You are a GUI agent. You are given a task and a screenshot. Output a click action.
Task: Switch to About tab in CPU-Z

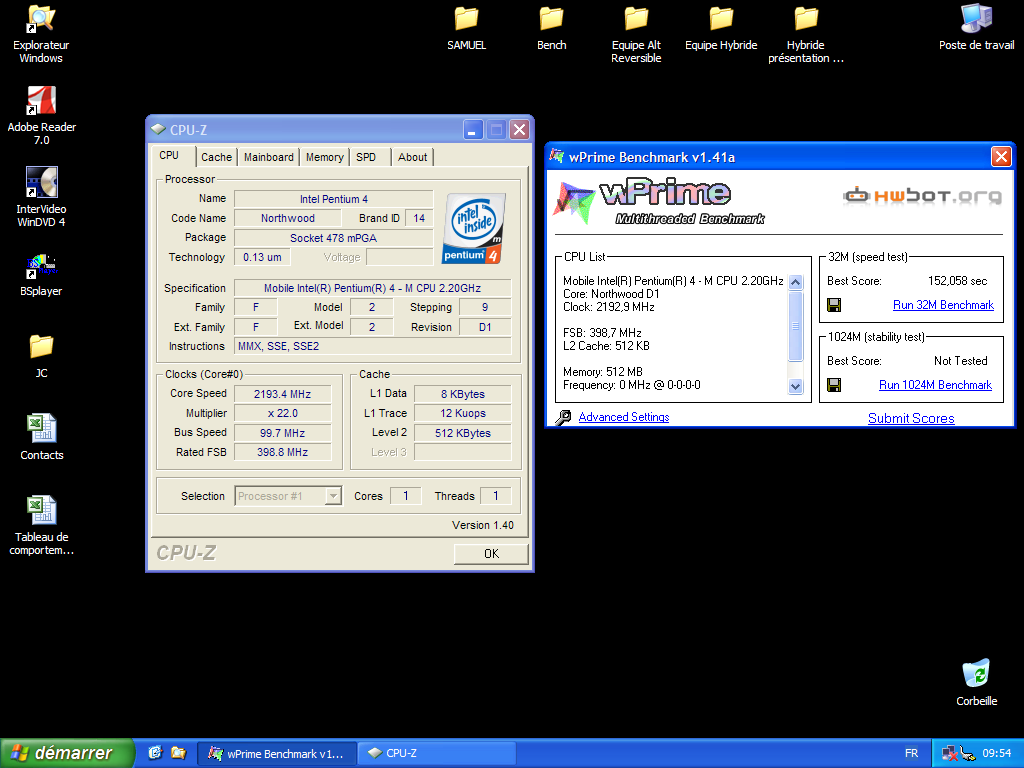coord(412,157)
